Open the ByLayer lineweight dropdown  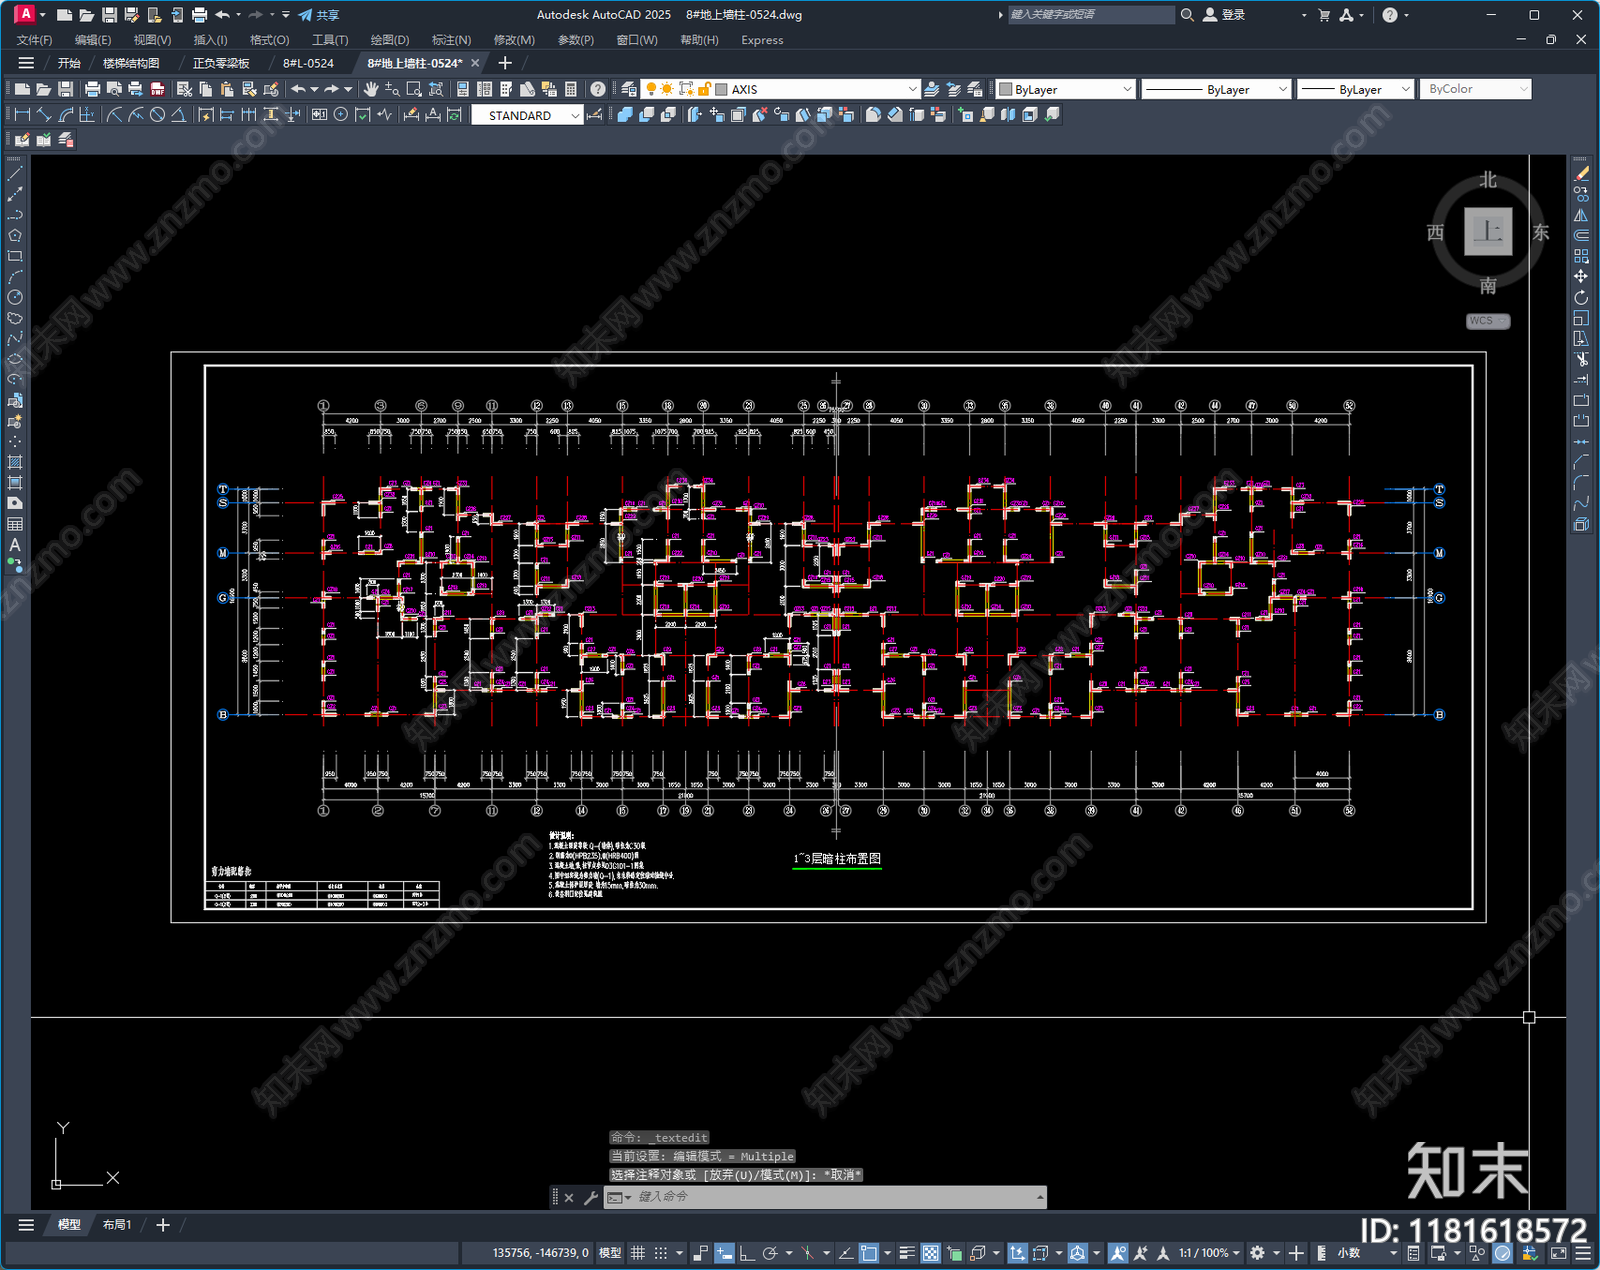click(1405, 89)
